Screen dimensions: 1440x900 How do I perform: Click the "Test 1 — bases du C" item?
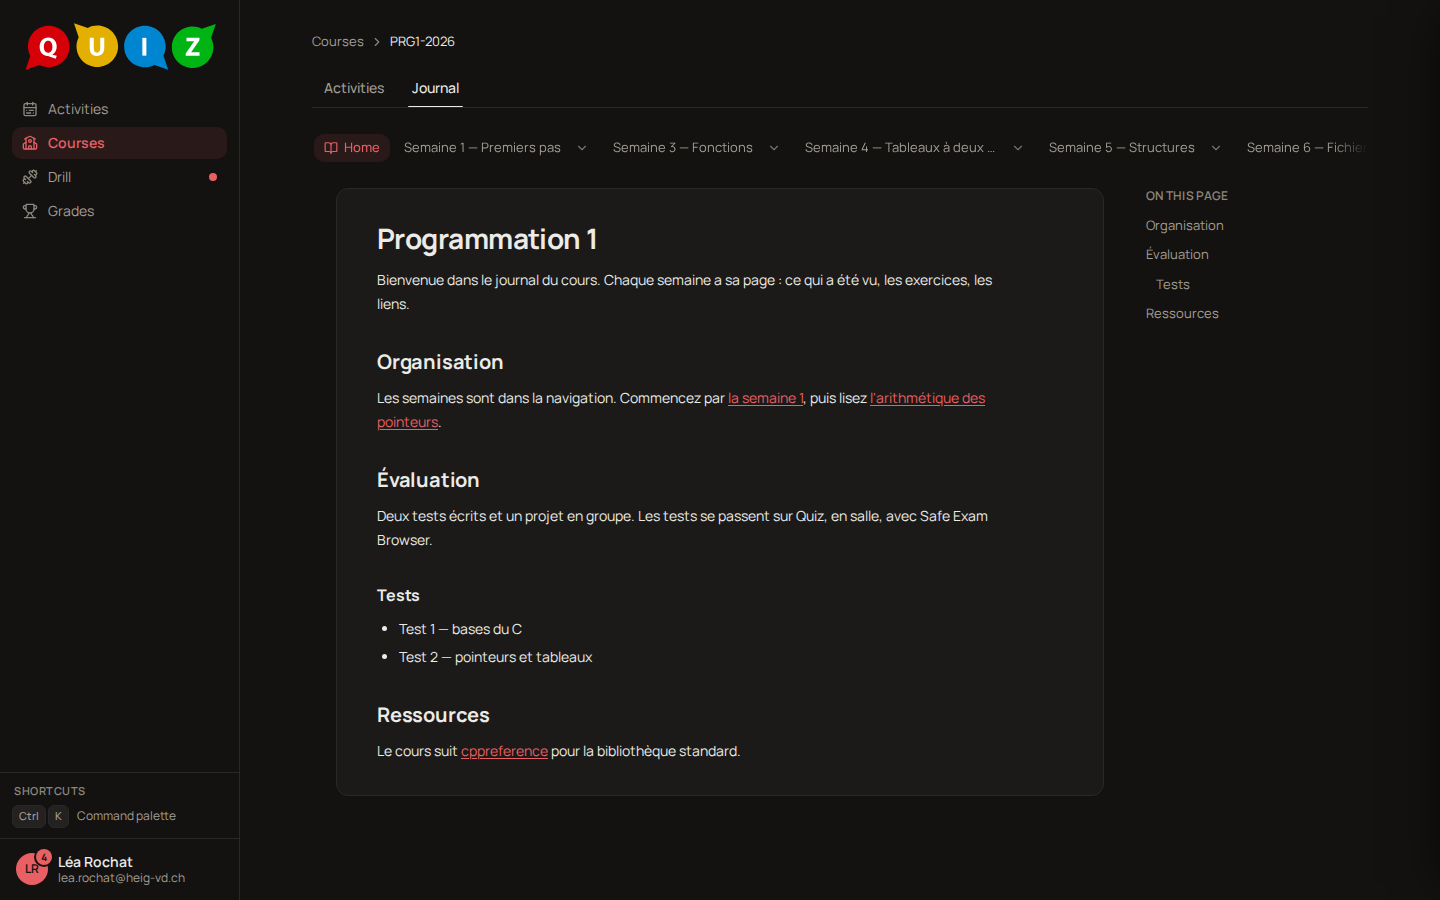[460, 629]
